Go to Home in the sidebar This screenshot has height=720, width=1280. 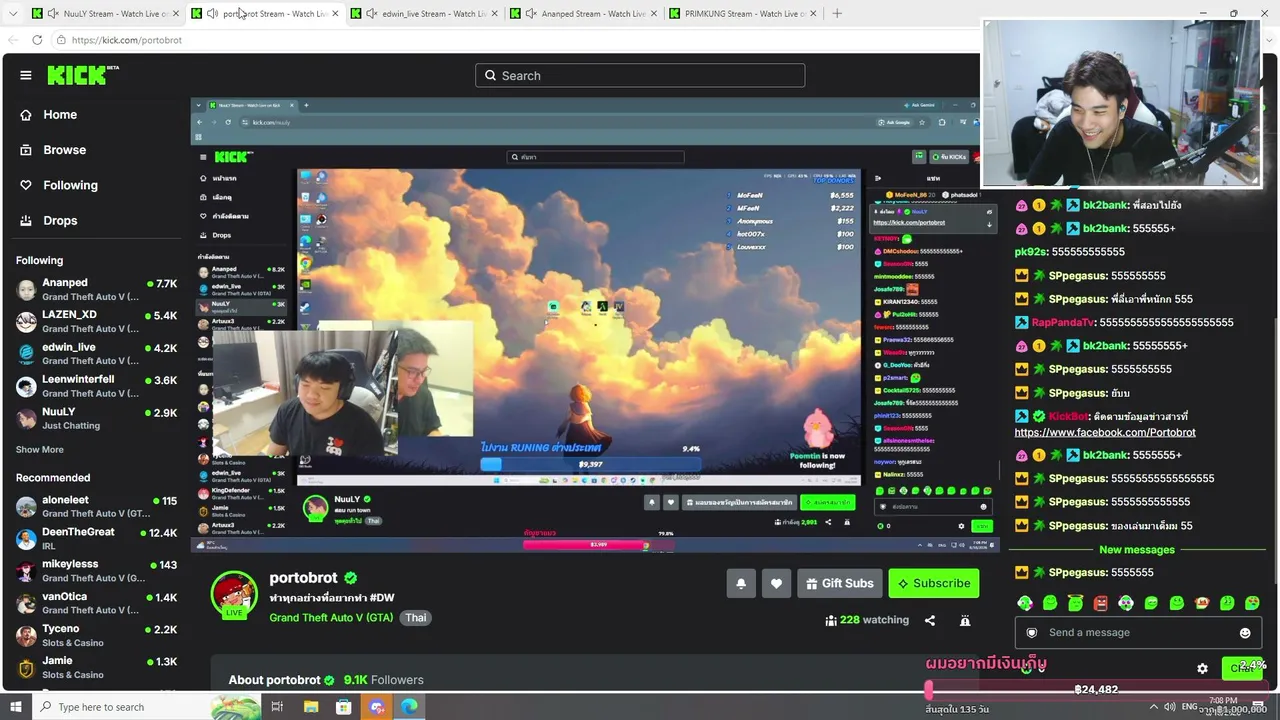60,115
